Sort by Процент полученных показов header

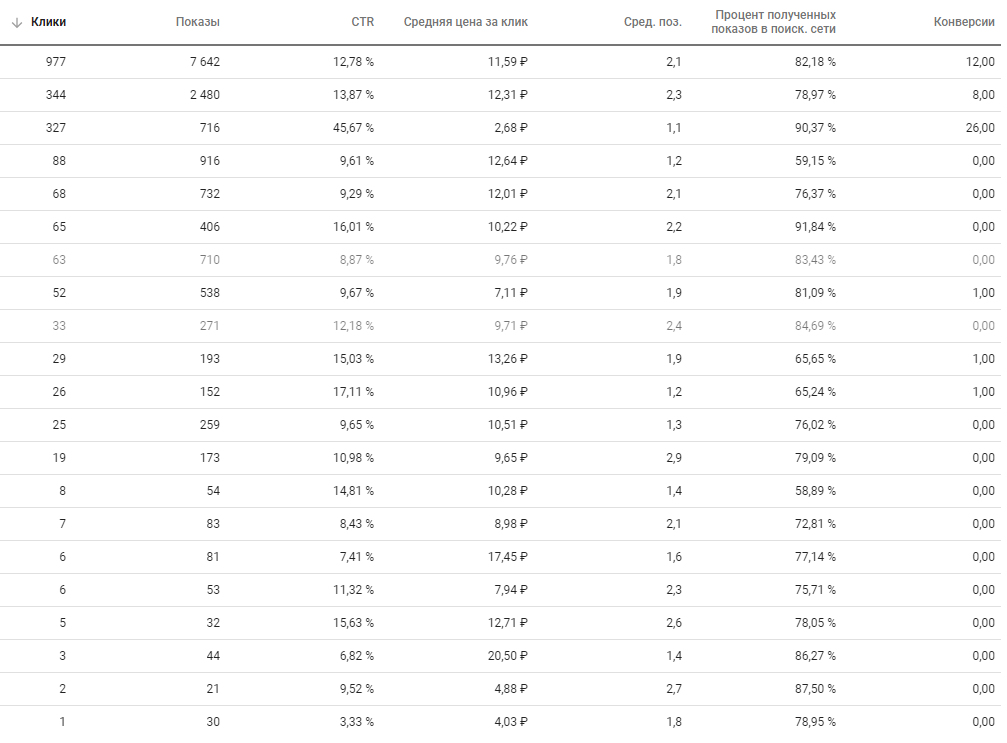point(773,22)
